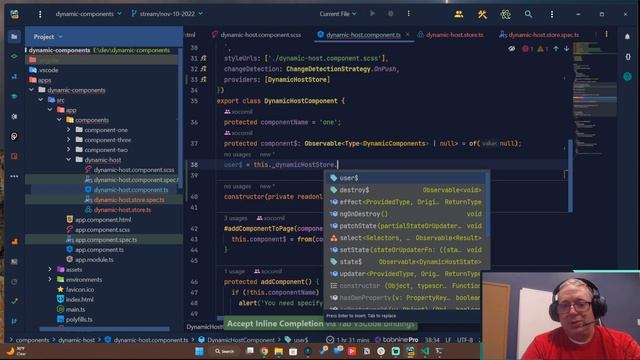Open File Explorer from taskbar
Viewport: 640px width, 360px height.
pyautogui.click(x=279, y=351)
